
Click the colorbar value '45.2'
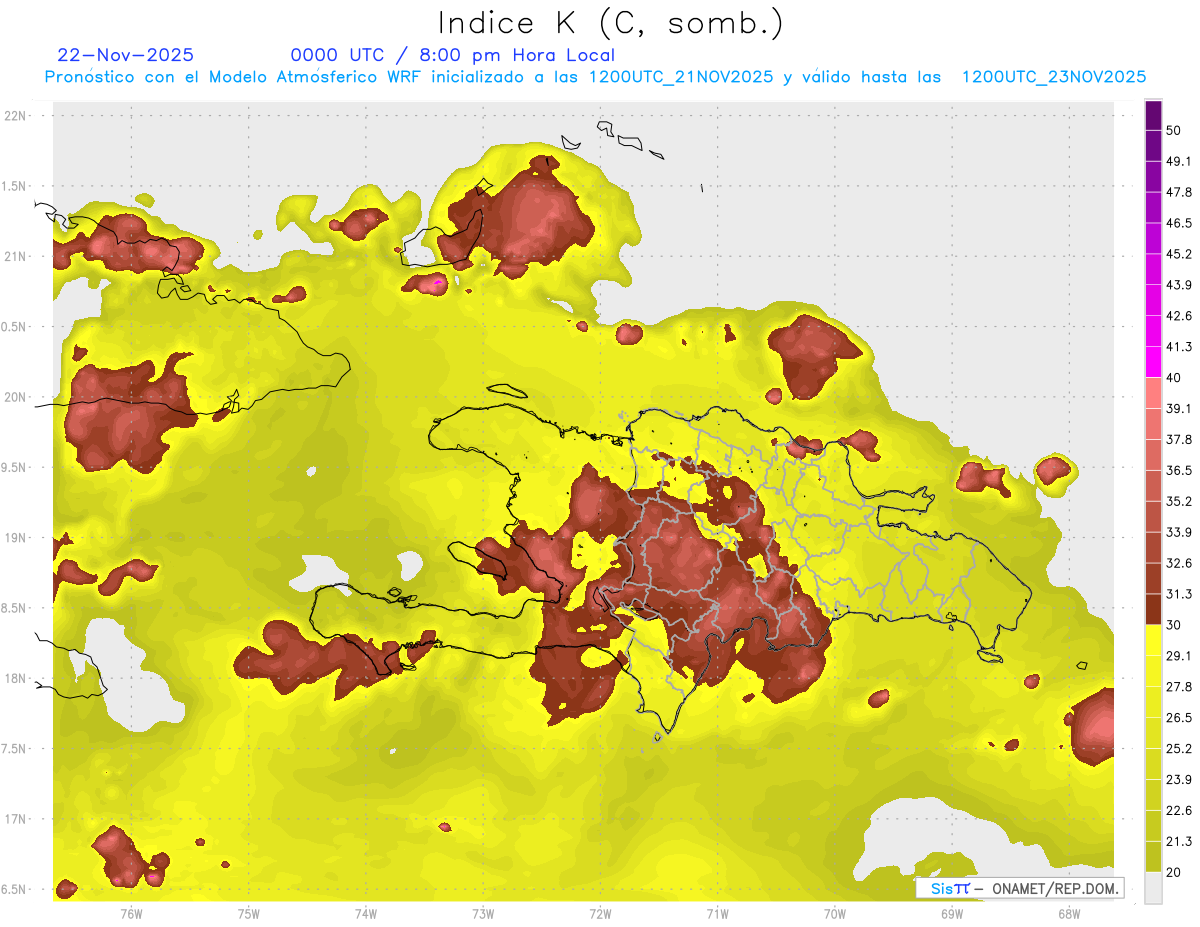1179,254
